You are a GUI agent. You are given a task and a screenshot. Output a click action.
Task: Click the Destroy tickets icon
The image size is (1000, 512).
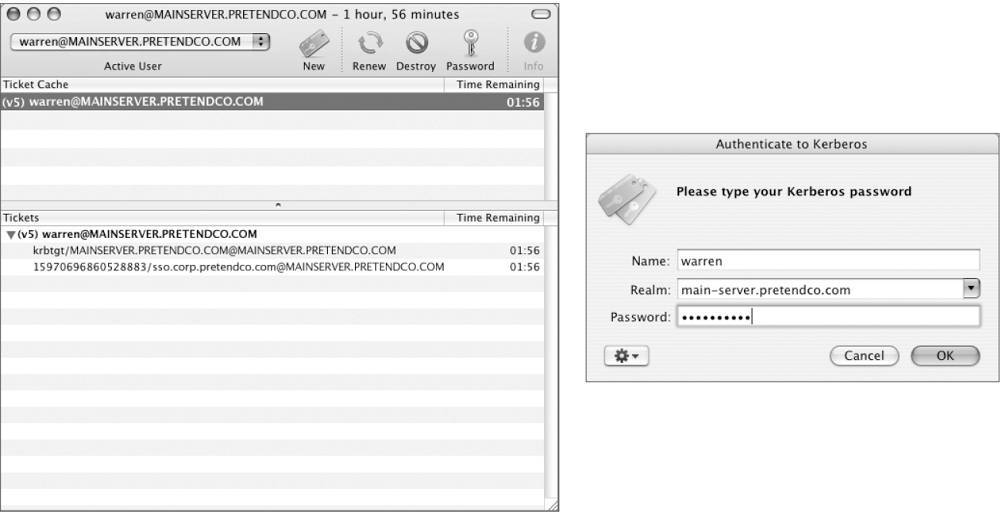416,44
